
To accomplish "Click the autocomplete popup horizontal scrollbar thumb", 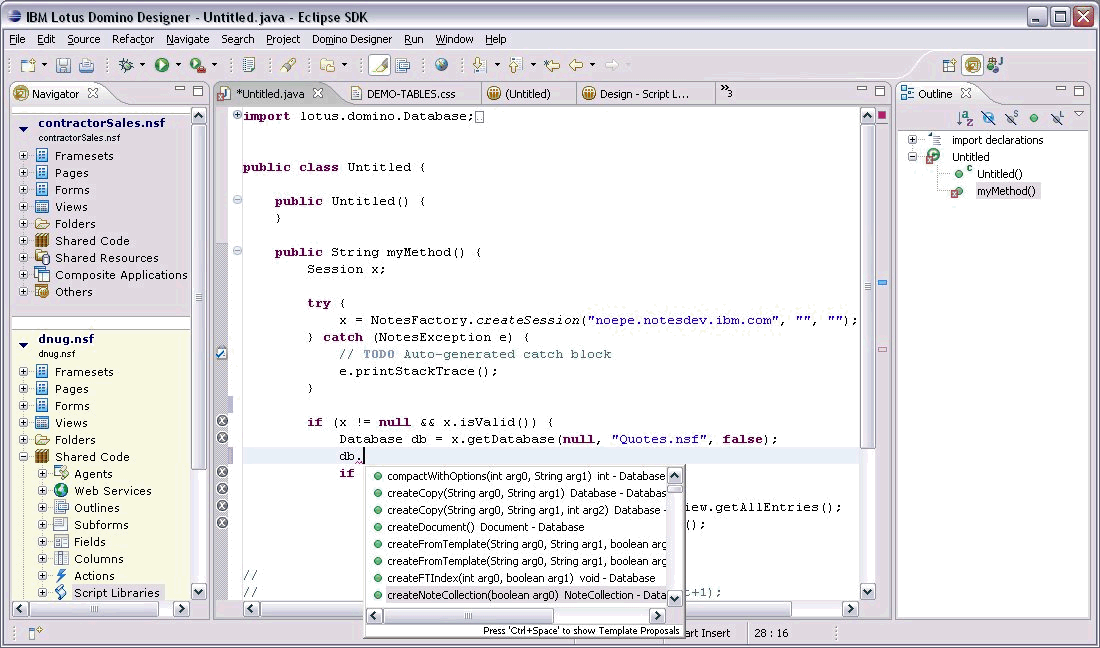I will tap(469, 616).
